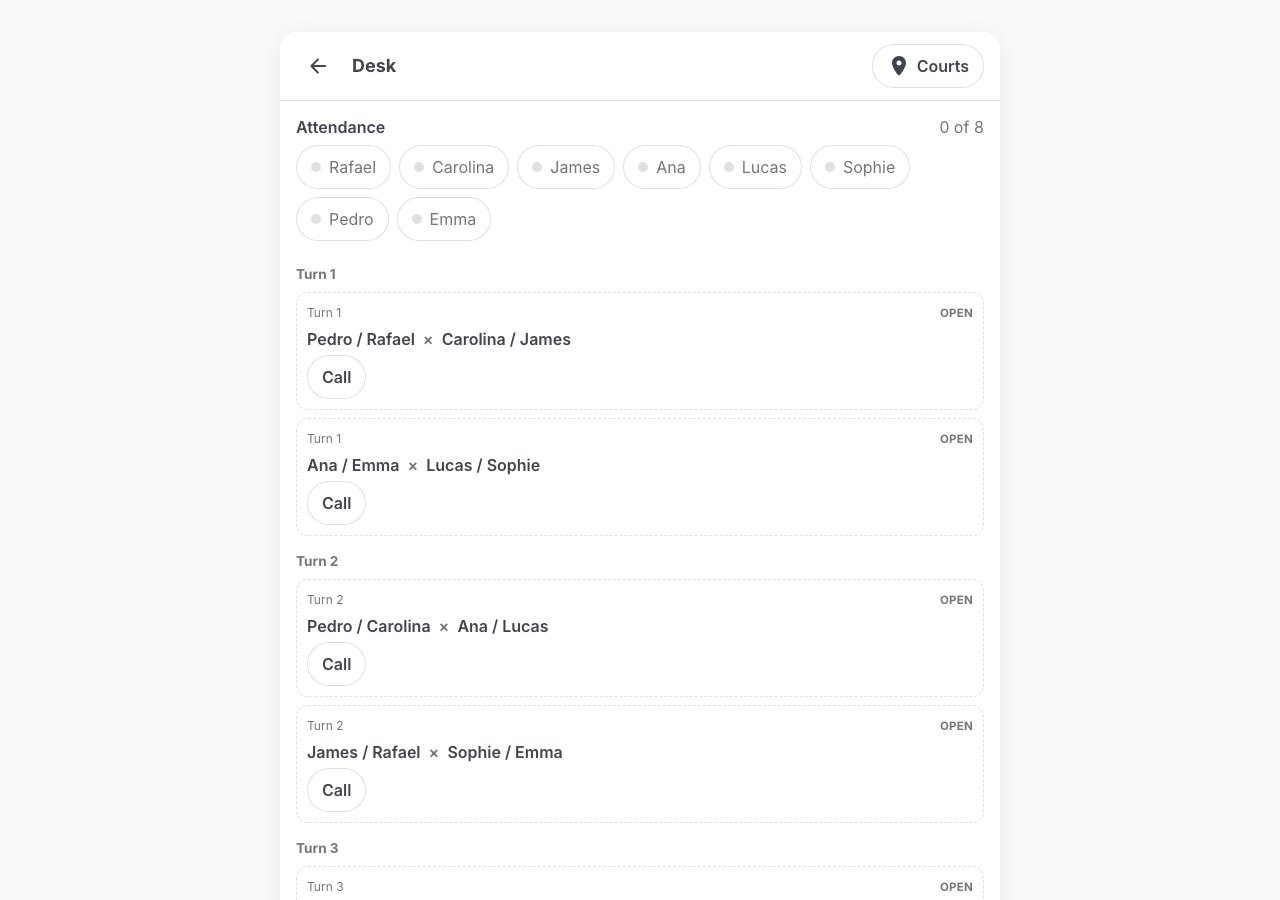Open the Courts location button
Viewport: 1280px width, 900px height.
[x=928, y=66]
